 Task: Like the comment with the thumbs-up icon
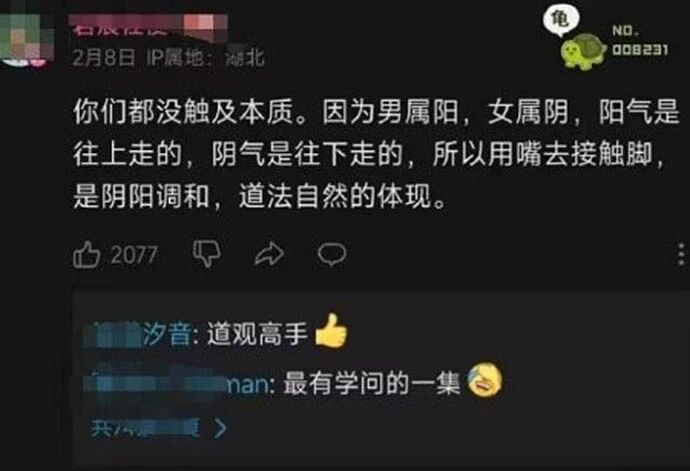pos(86,254)
